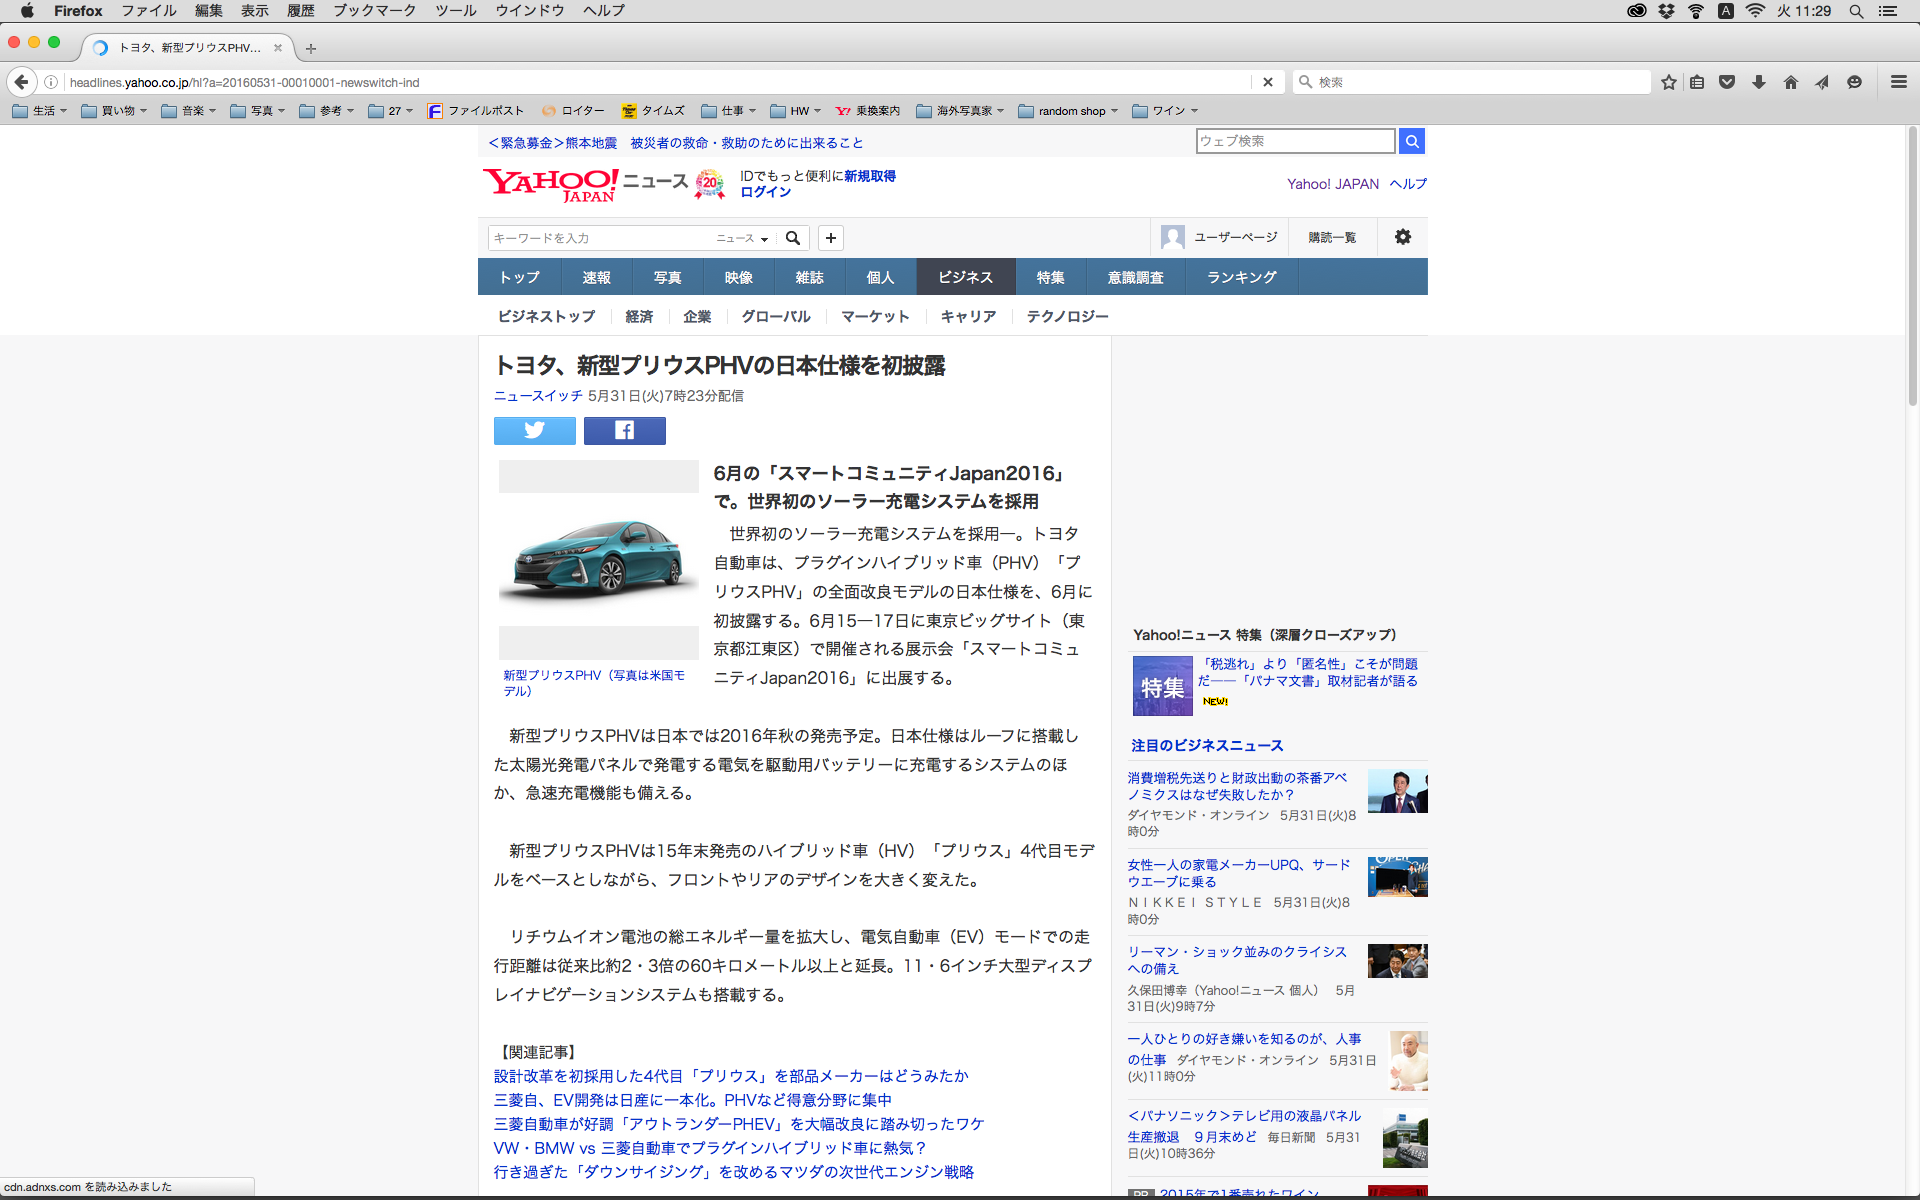Switch to the ランキング news tab
The image size is (1920, 1200).
coord(1241,277)
